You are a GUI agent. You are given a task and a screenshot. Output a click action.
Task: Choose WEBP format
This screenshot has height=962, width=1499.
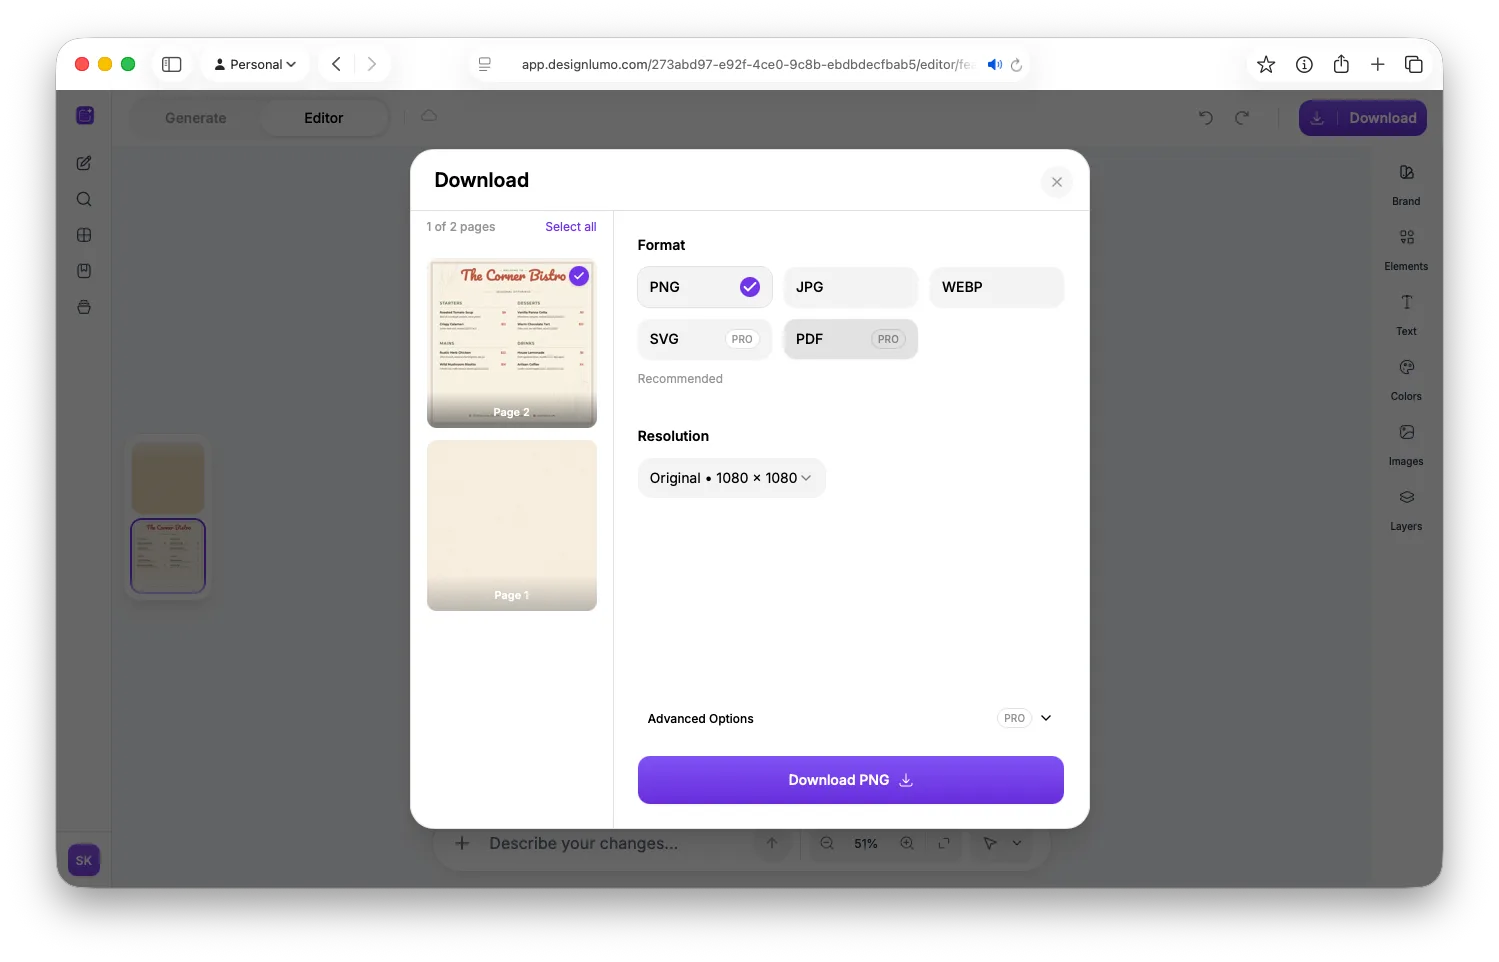pyautogui.click(x=996, y=287)
